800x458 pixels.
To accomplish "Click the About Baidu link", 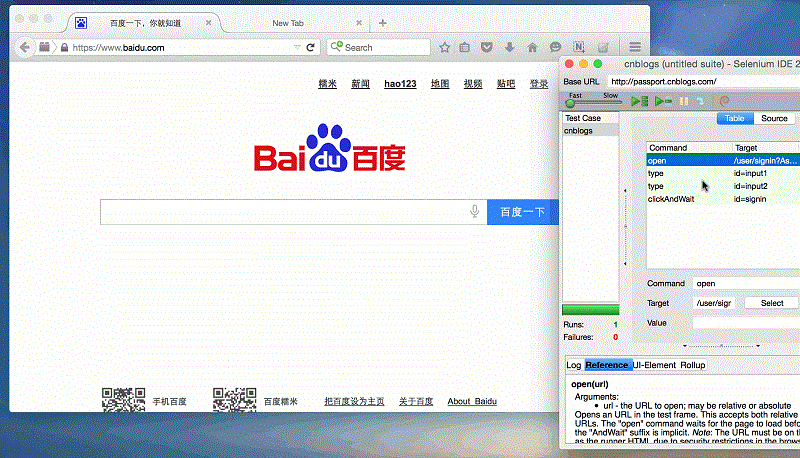I will tap(472, 401).
